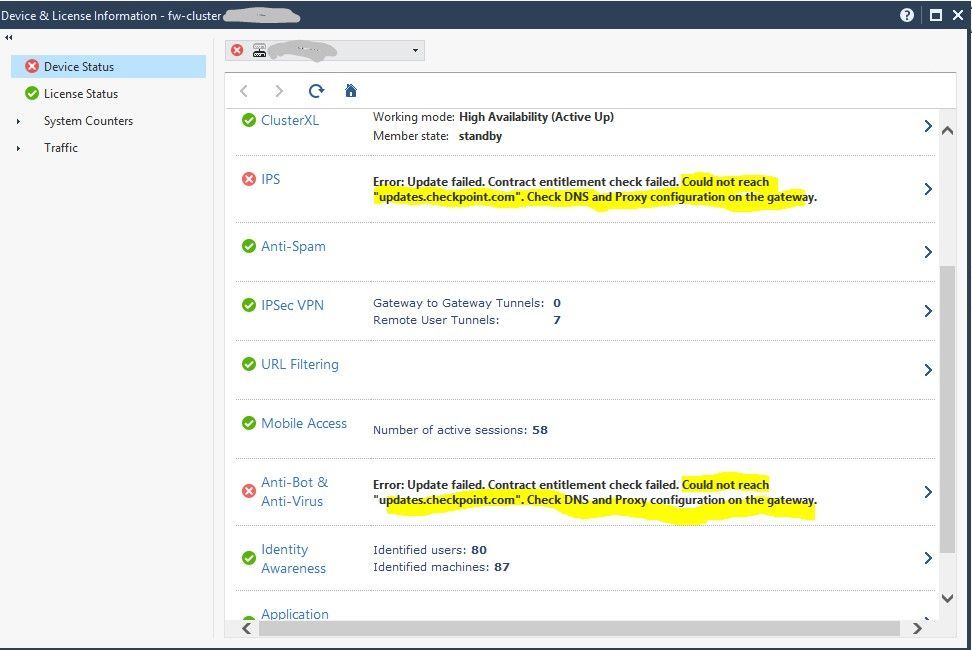The image size is (972, 650).
Task: Expand the Traffic tree node
Action: pos(18,148)
